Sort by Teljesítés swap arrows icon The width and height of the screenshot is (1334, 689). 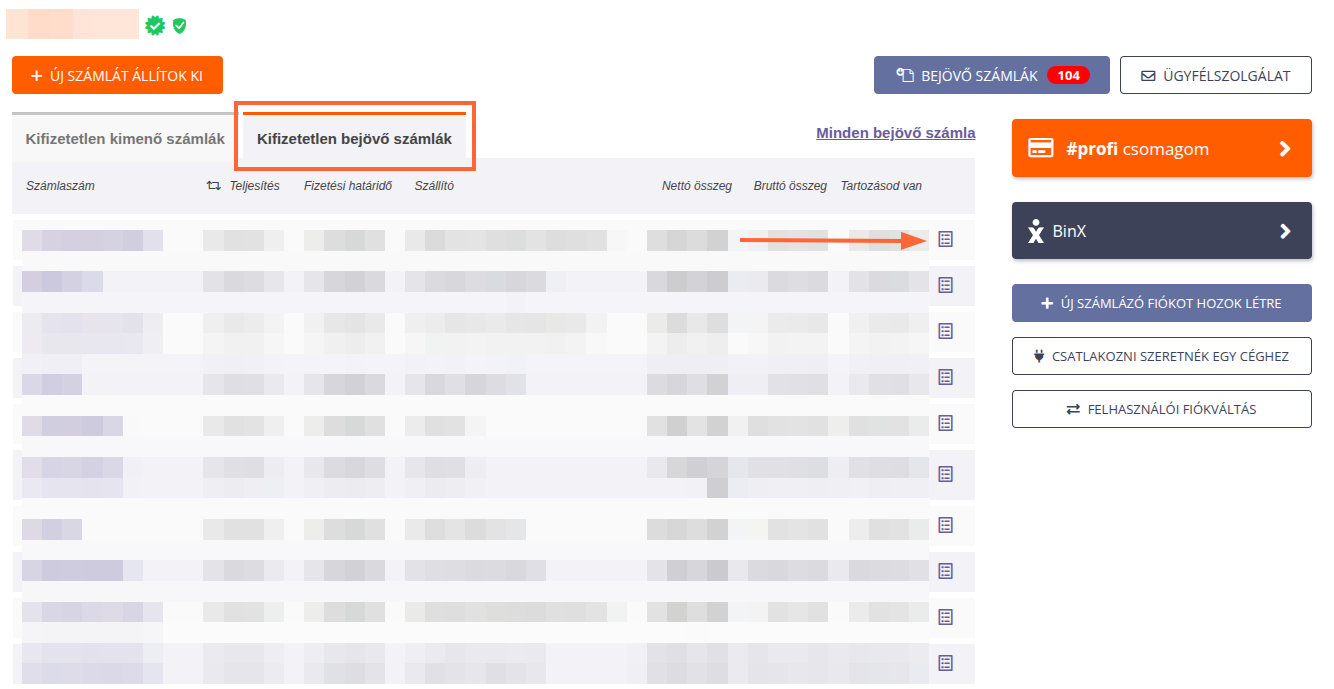coord(213,186)
